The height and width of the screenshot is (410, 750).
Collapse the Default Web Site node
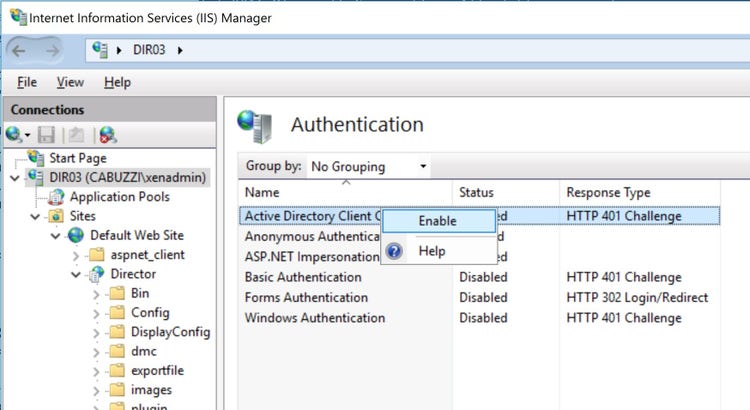56,236
